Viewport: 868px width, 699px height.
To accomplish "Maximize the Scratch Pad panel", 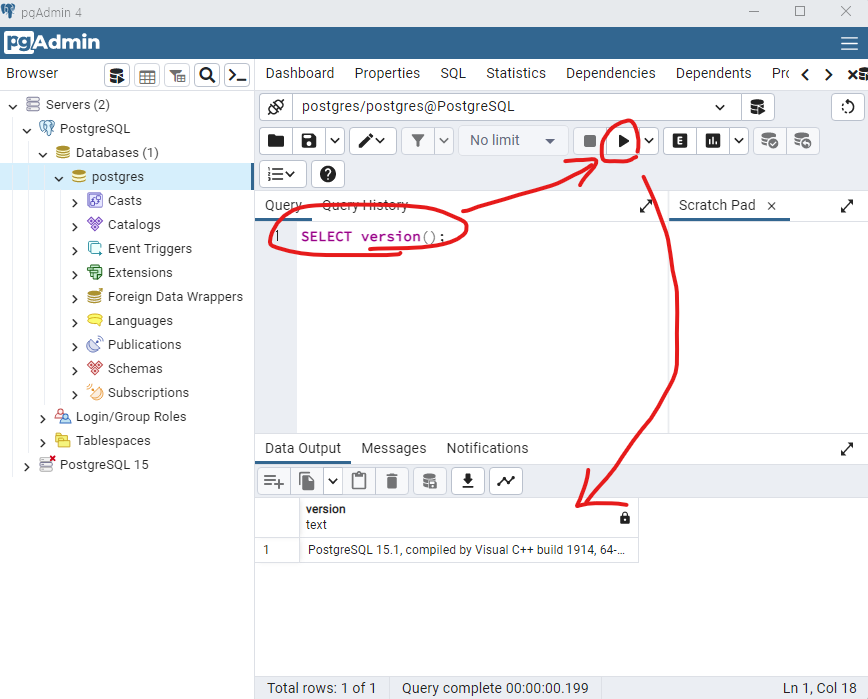I will (847, 206).
